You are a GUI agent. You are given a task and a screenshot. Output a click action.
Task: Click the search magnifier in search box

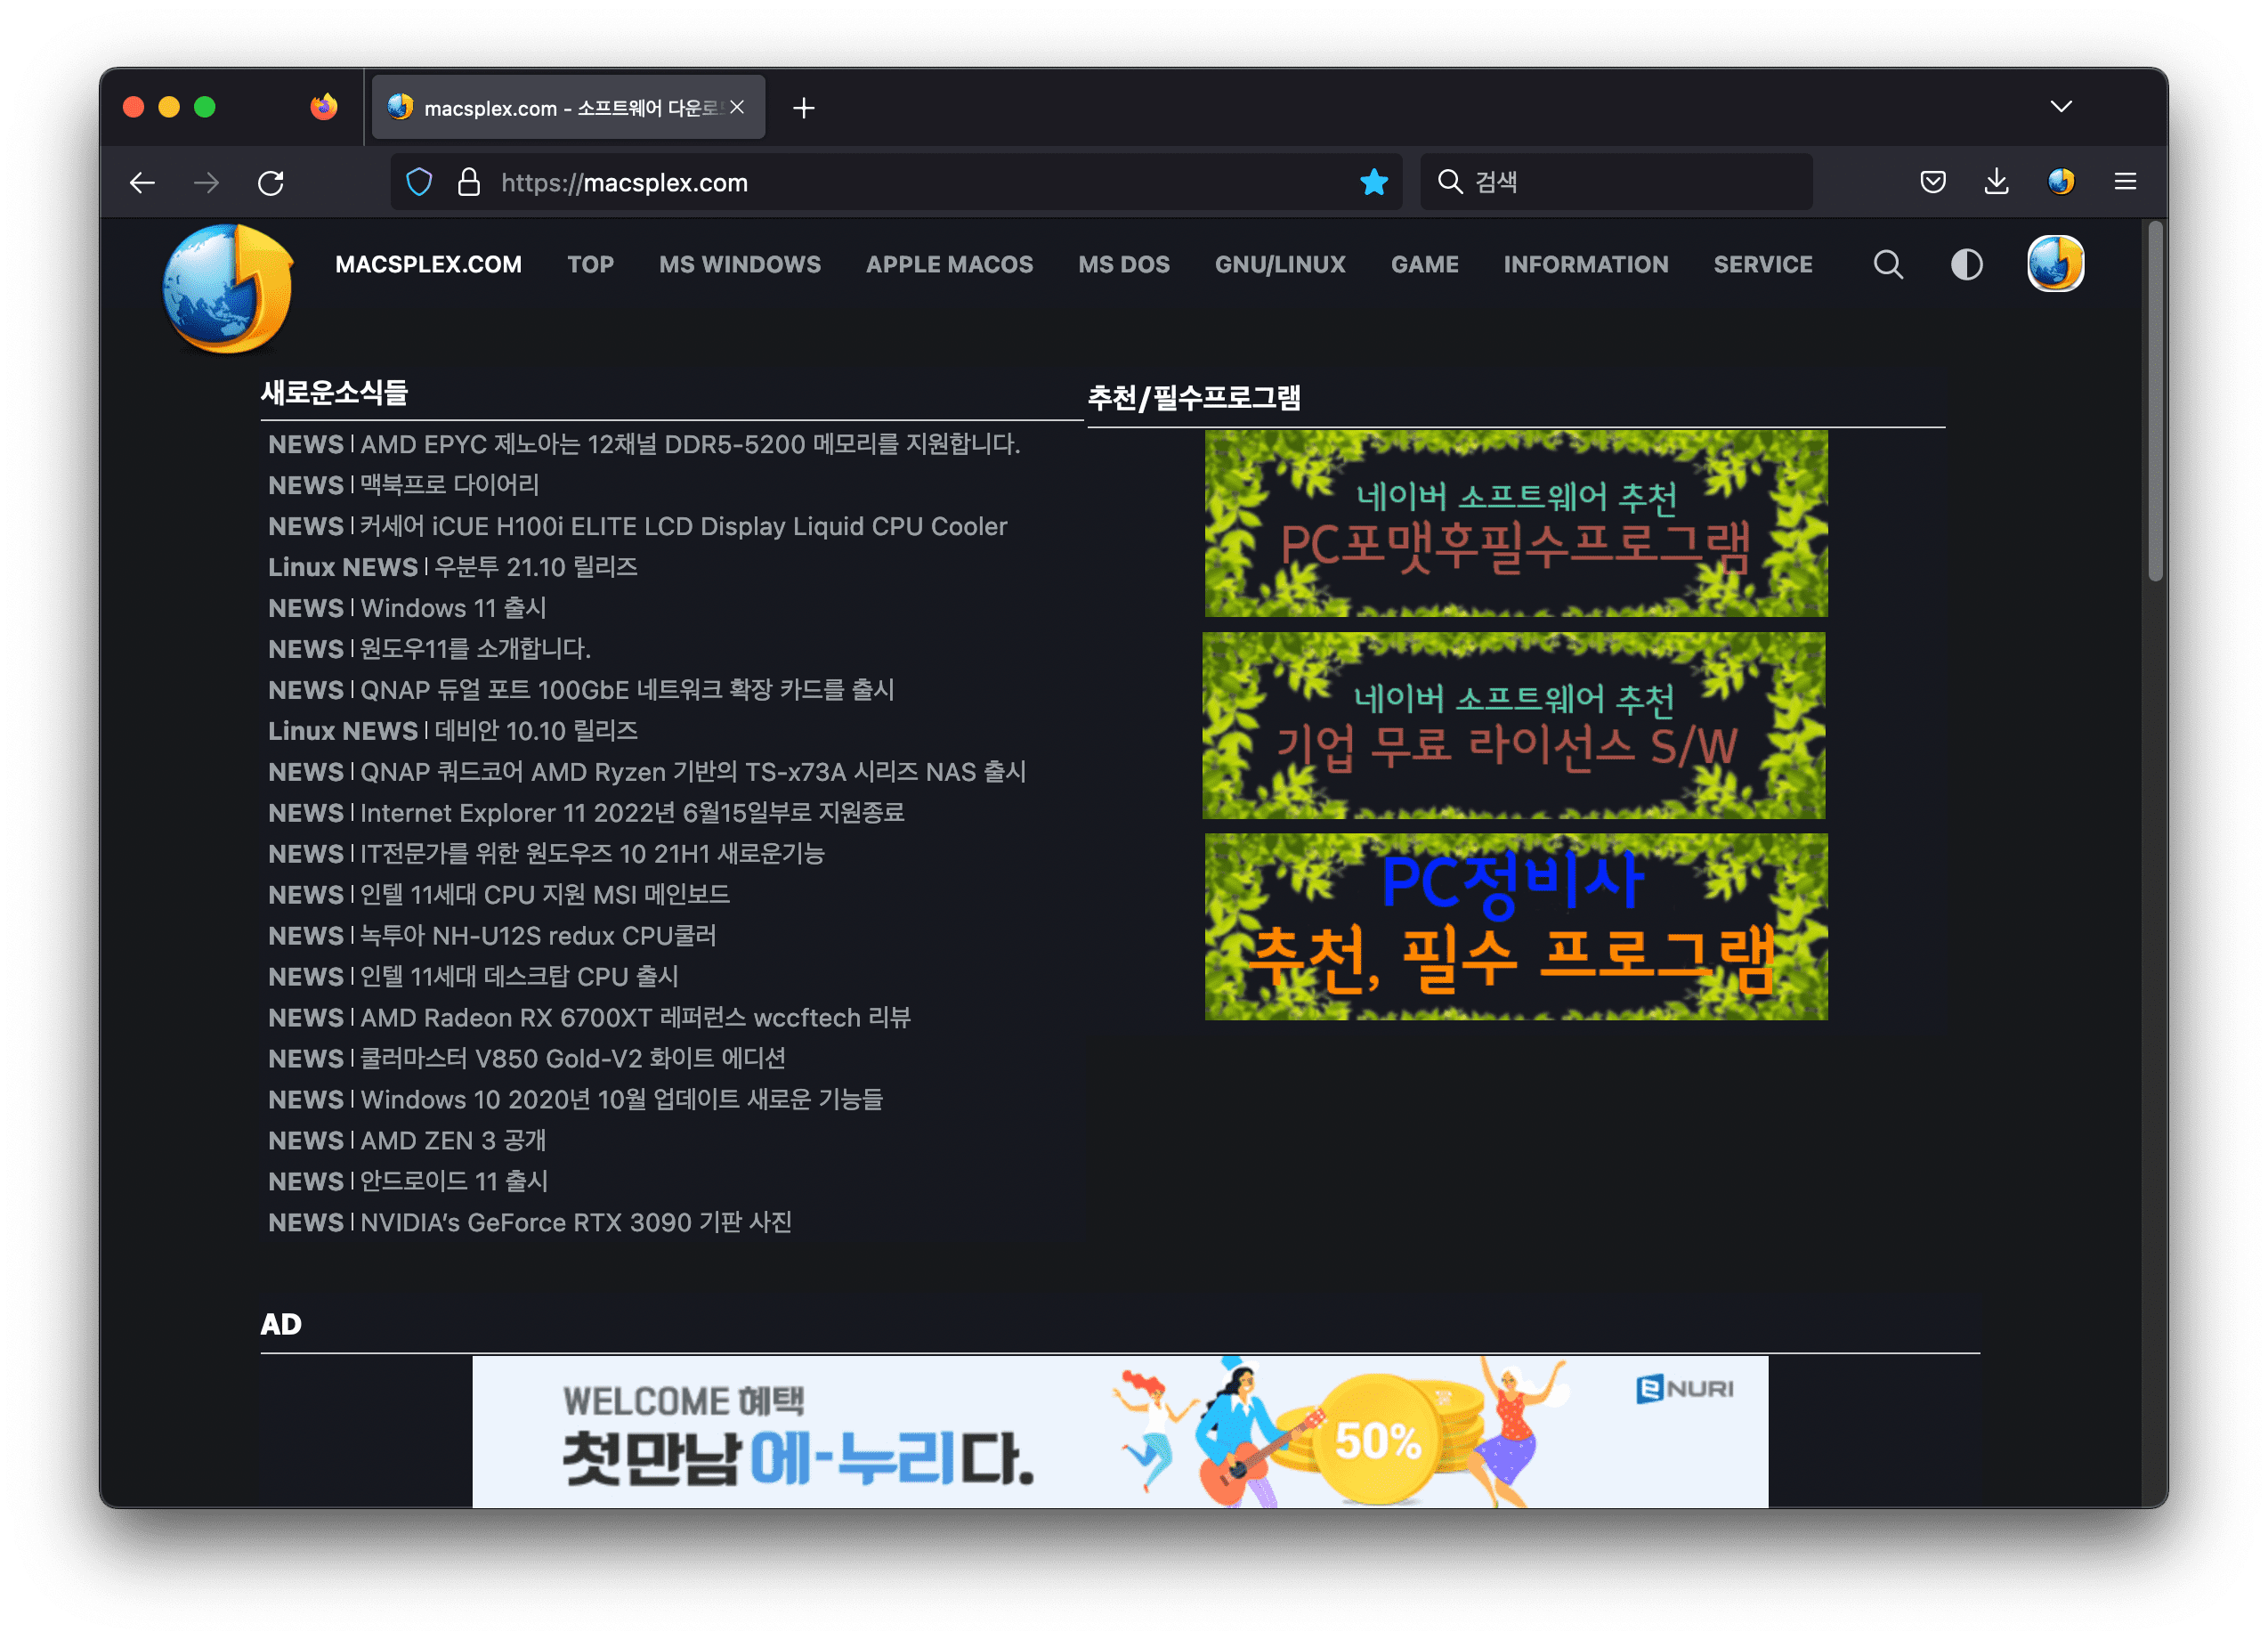click(x=1450, y=182)
